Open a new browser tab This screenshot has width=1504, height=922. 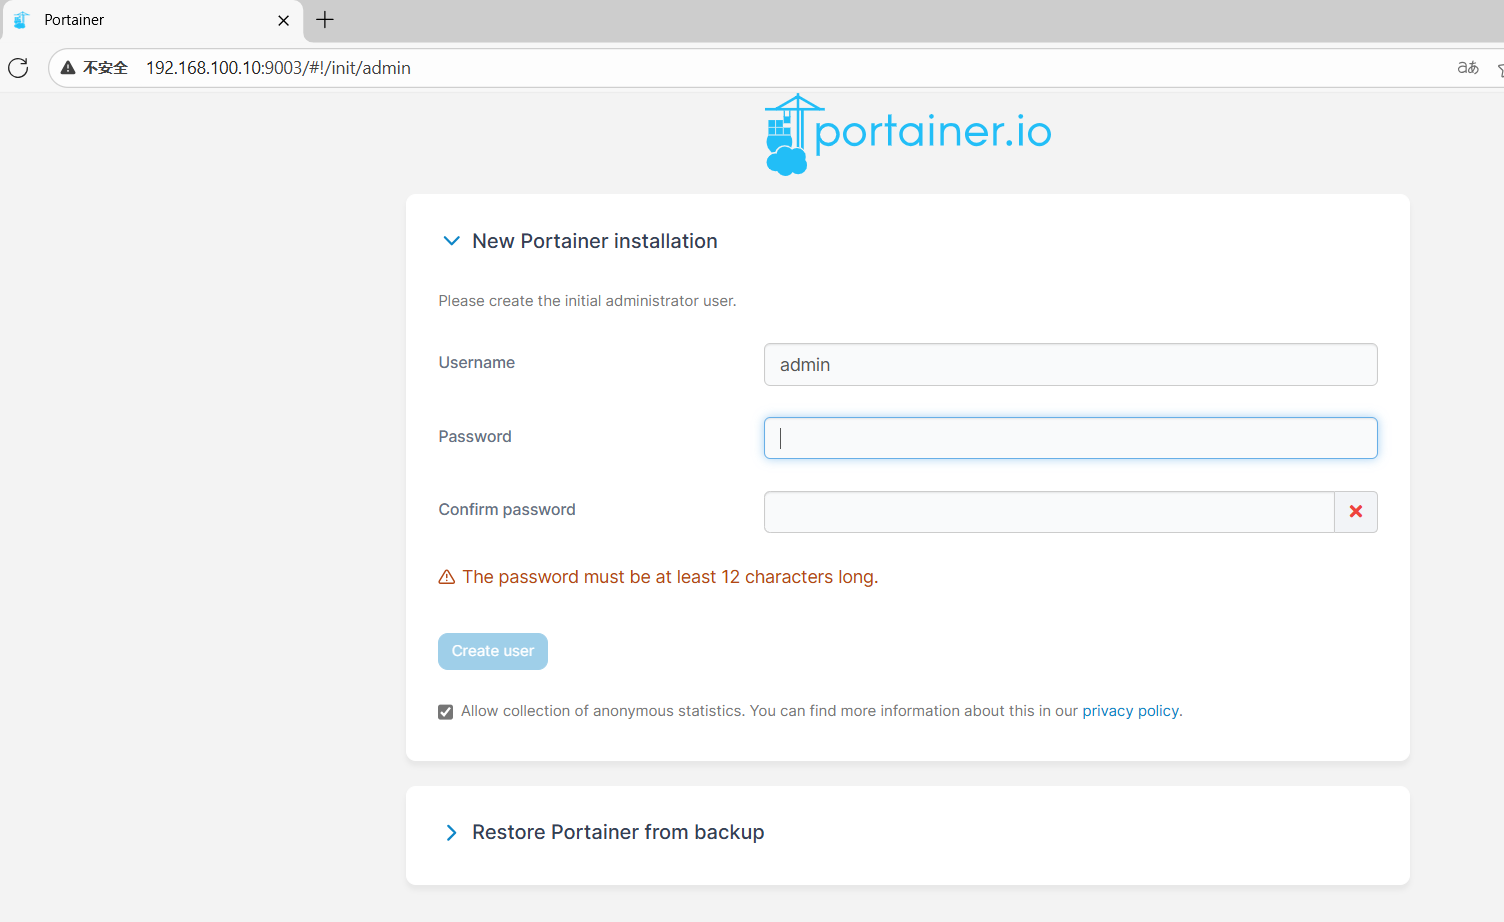(325, 19)
